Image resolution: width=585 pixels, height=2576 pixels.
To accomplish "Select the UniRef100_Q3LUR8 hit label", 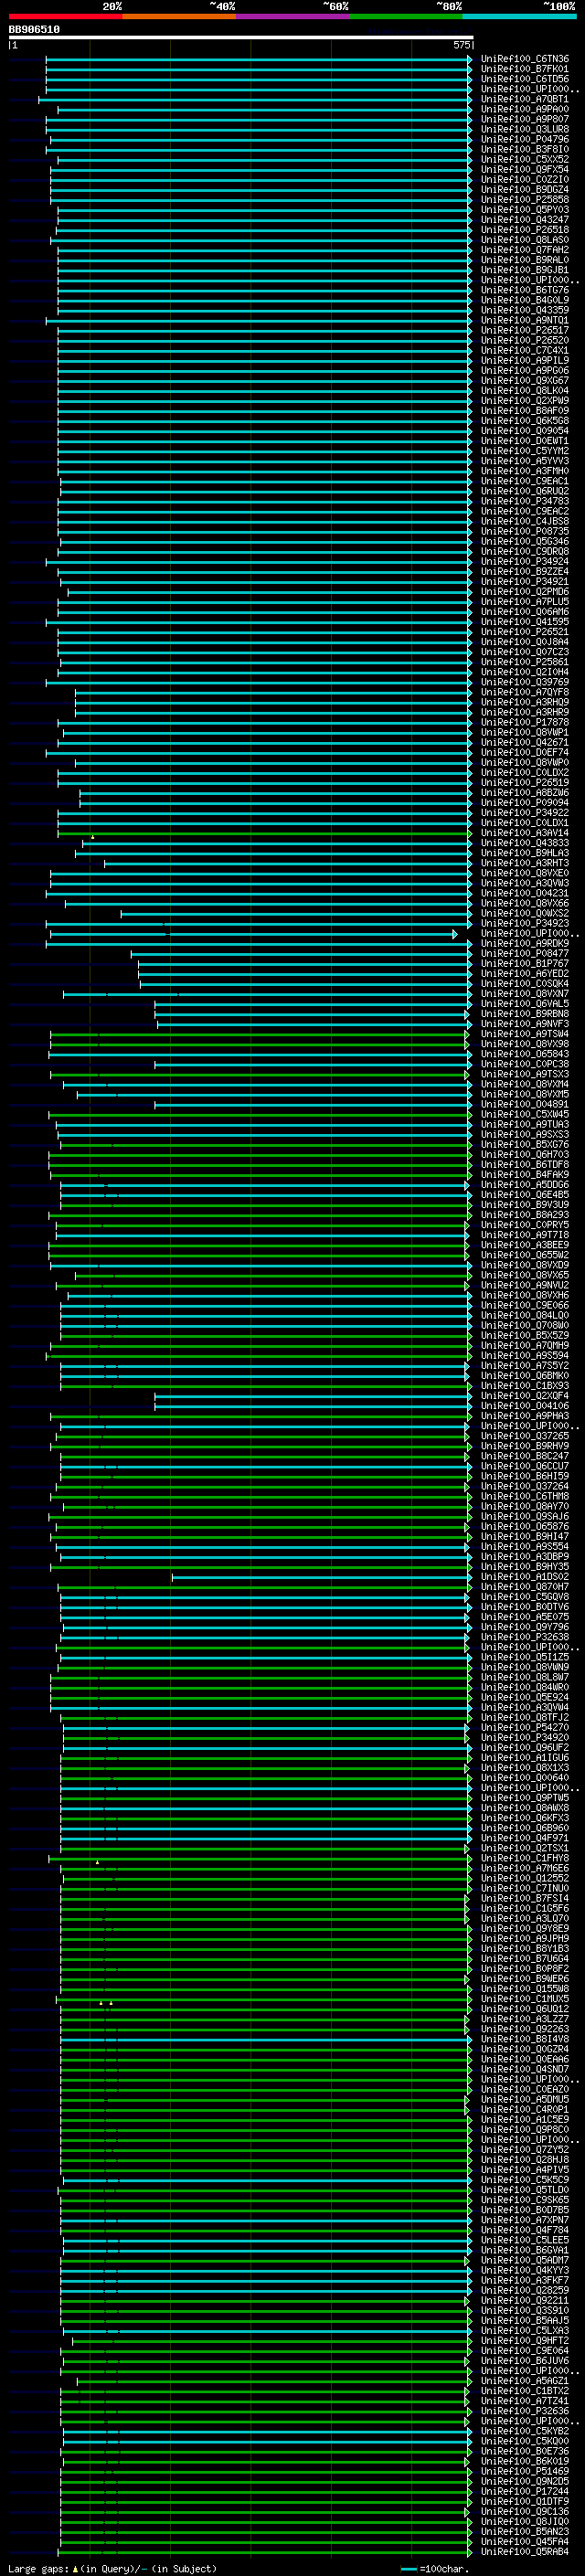I will (x=524, y=129).
